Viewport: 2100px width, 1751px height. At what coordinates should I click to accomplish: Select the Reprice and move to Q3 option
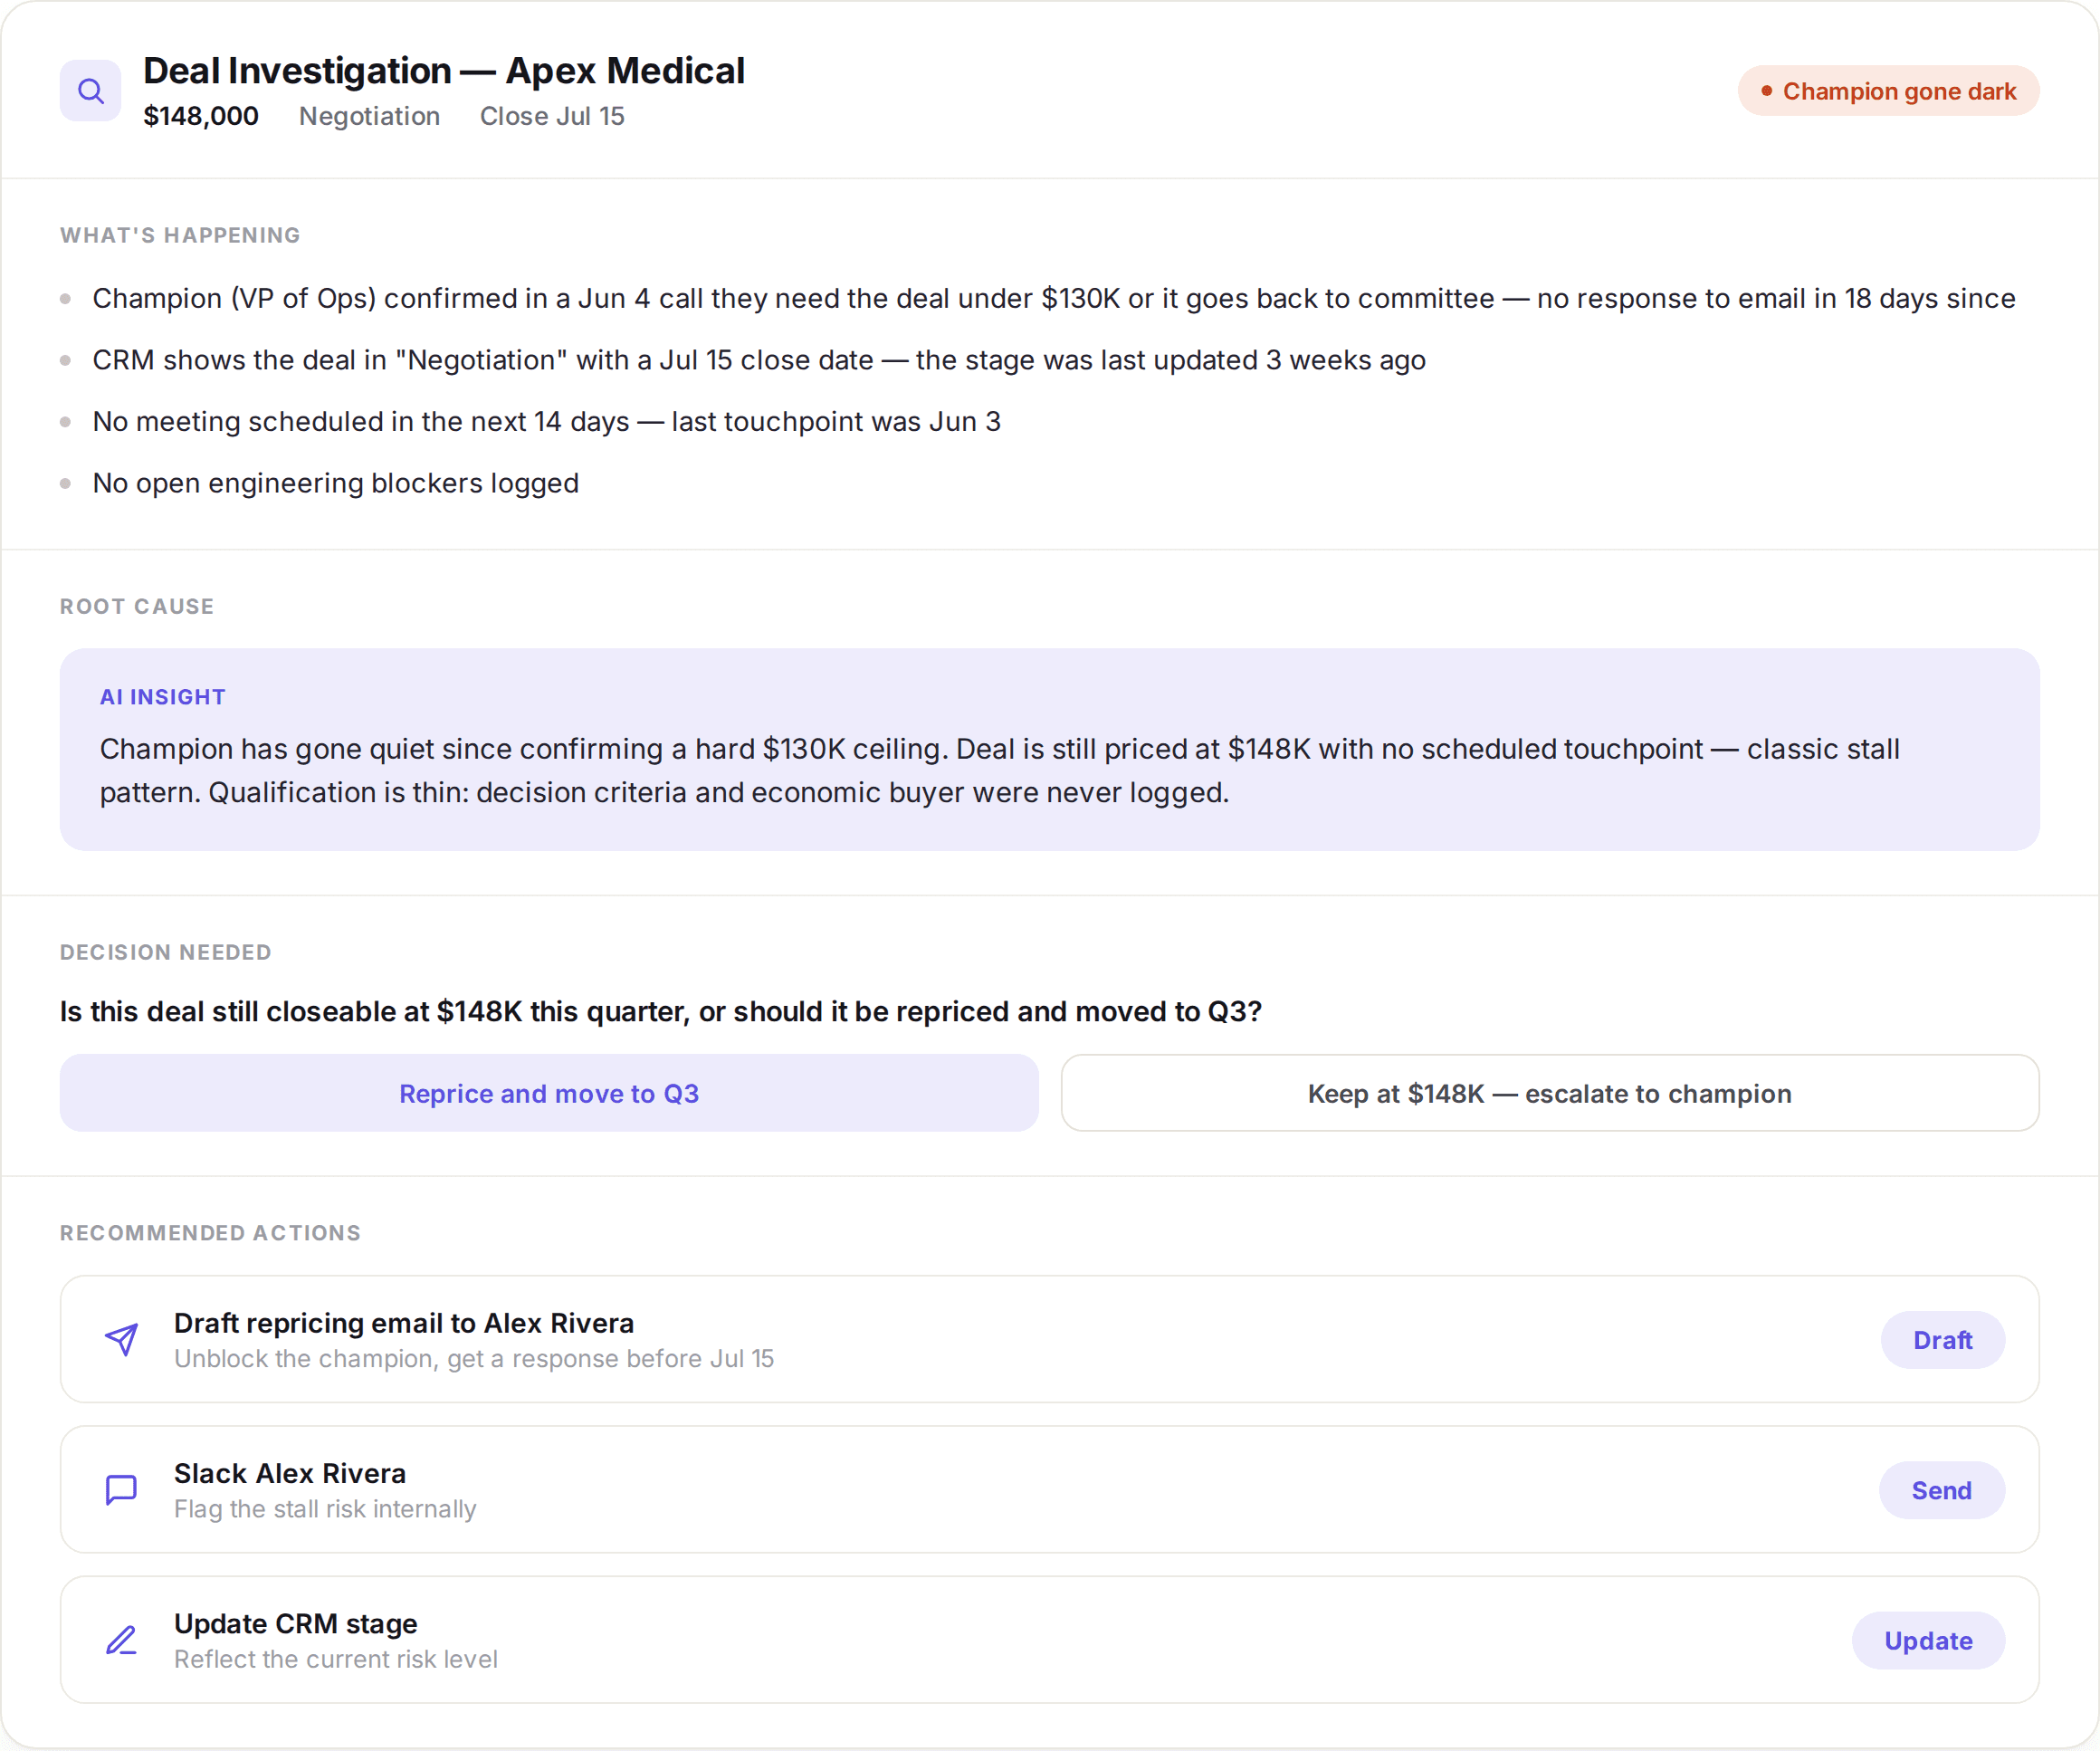[x=549, y=1093]
